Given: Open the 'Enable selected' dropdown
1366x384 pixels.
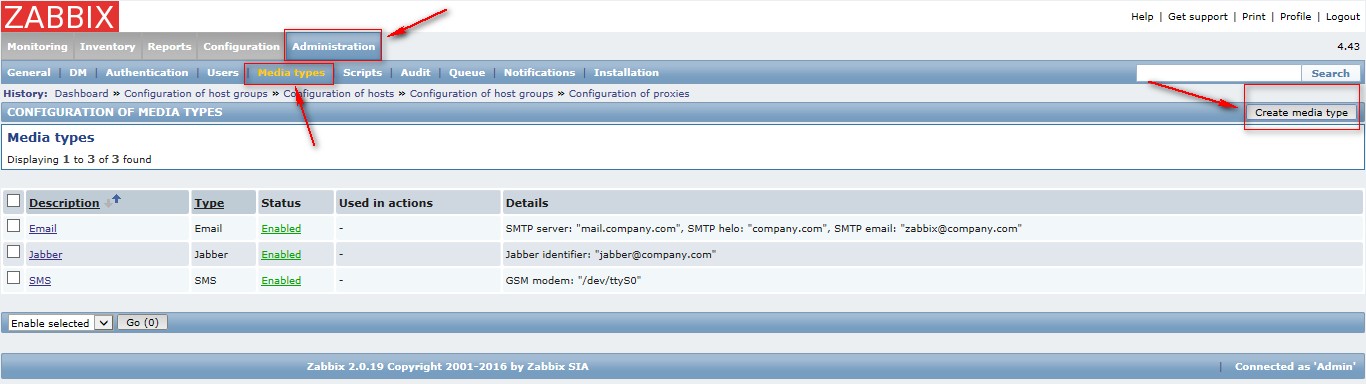Looking at the screenshot, I should pyautogui.click(x=60, y=323).
